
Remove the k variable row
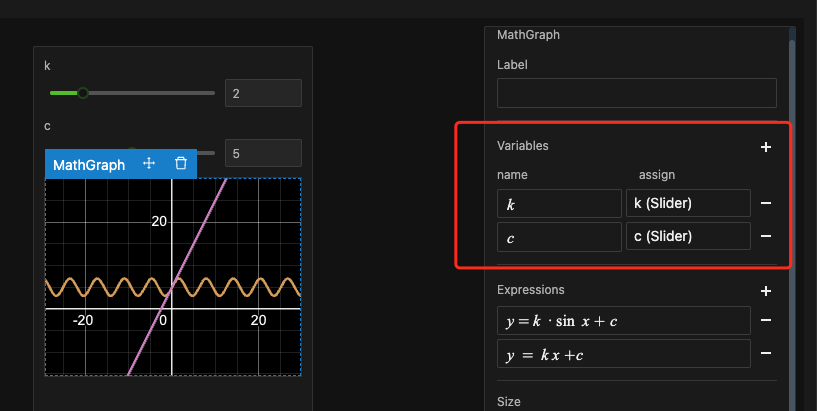765,203
